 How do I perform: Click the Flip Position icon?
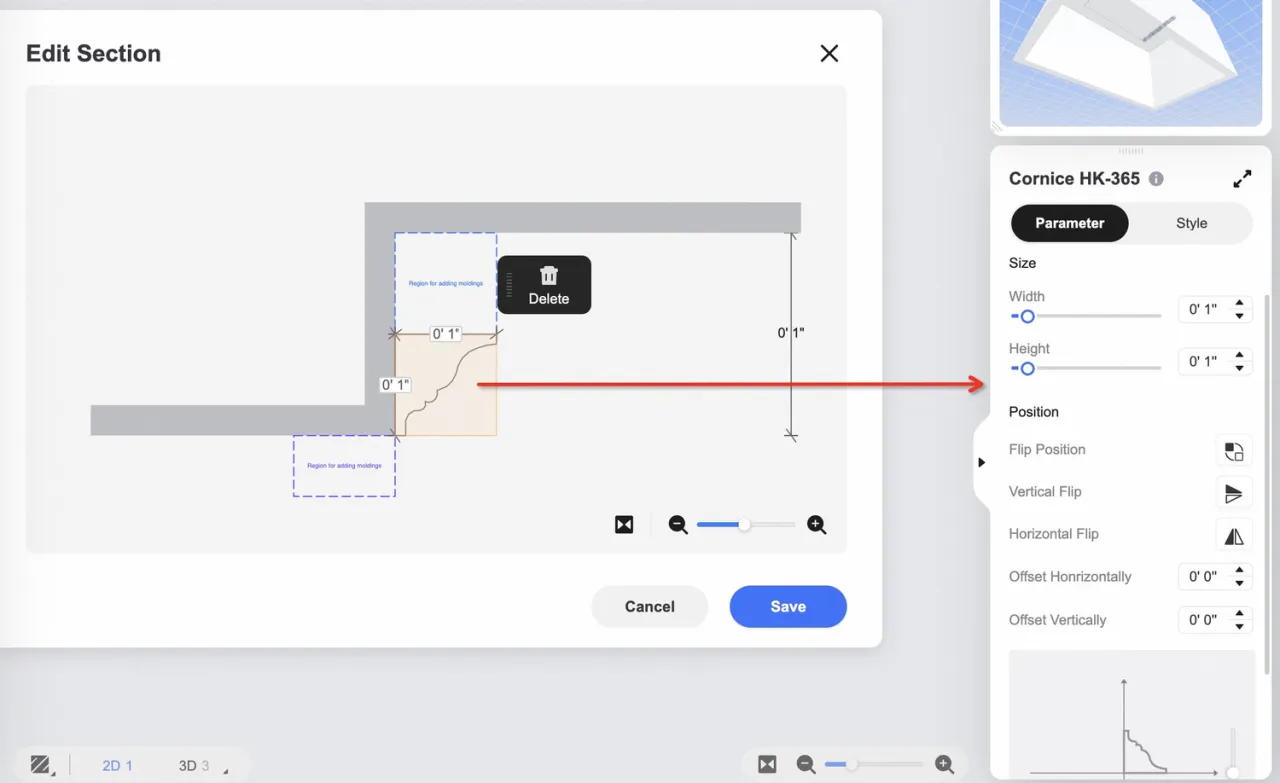click(1233, 450)
